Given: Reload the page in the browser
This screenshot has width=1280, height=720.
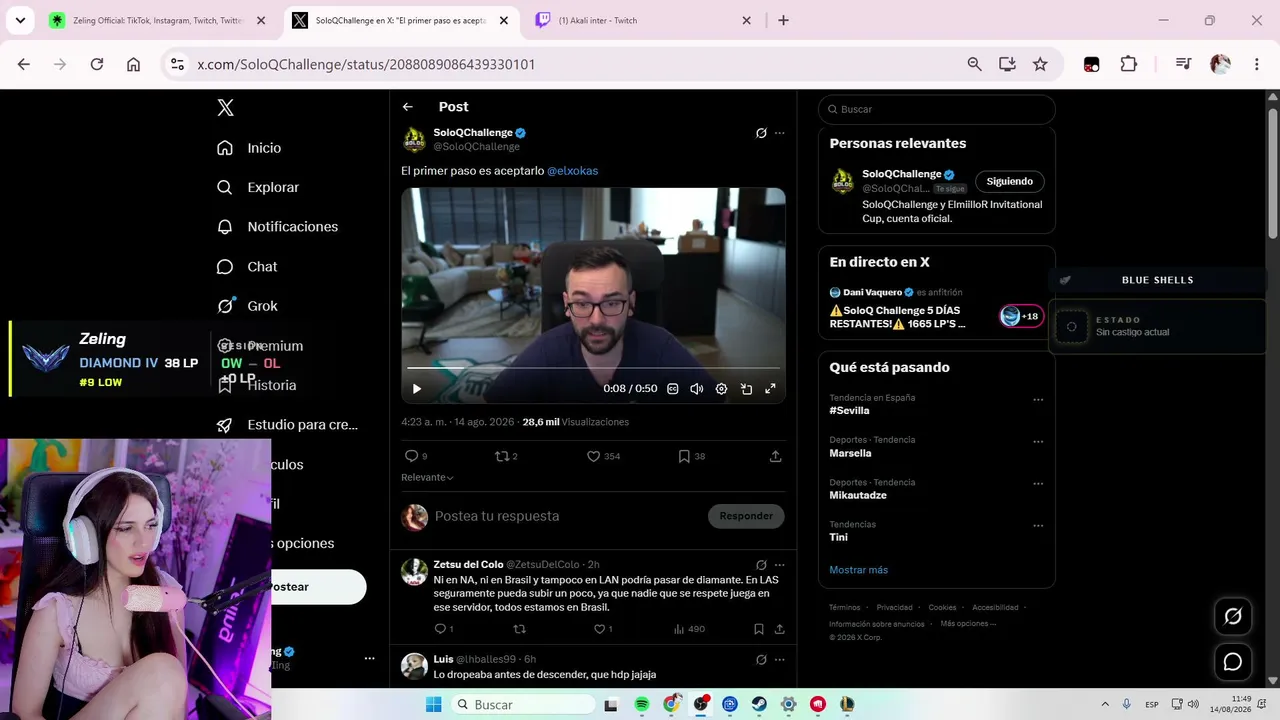Looking at the screenshot, I should click(x=97, y=64).
